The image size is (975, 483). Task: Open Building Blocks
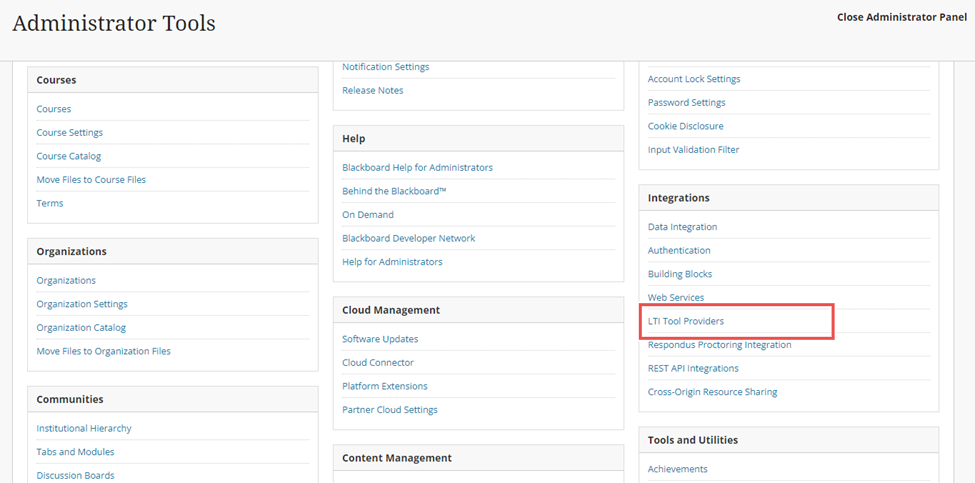click(x=680, y=274)
